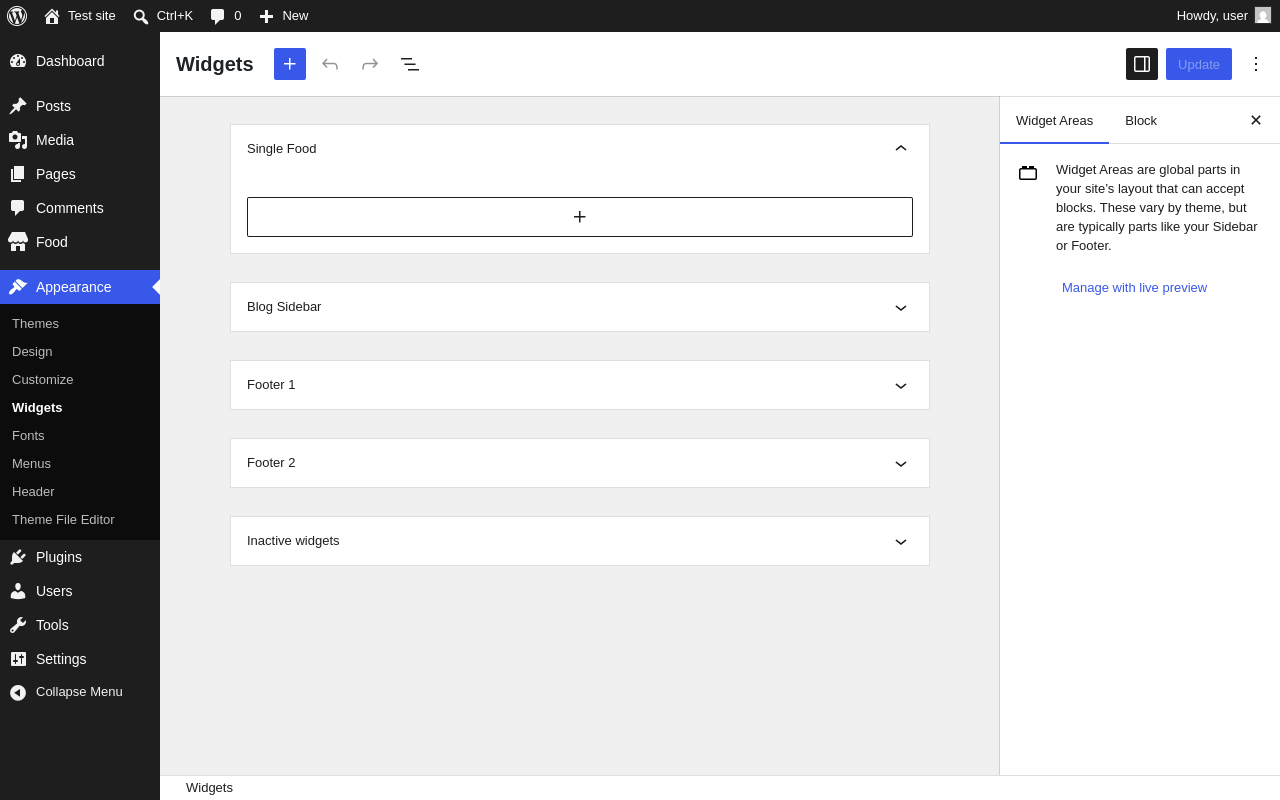1280x800 pixels.
Task: Toggle the block inserter plus button
Action: (290, 64)
